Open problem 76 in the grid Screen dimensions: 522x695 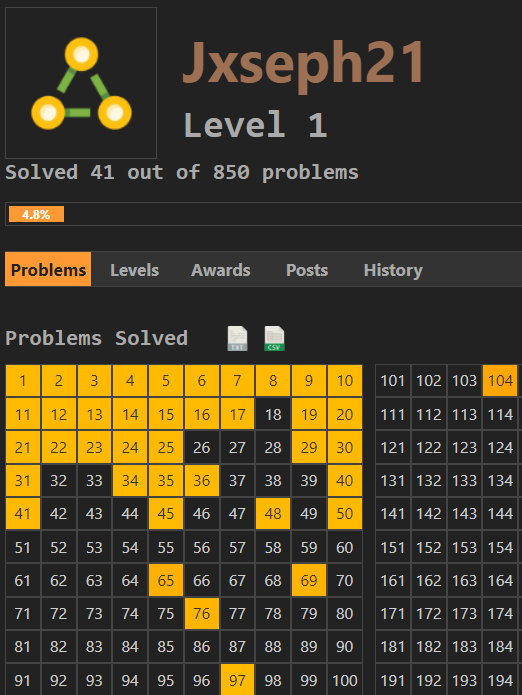202,613
